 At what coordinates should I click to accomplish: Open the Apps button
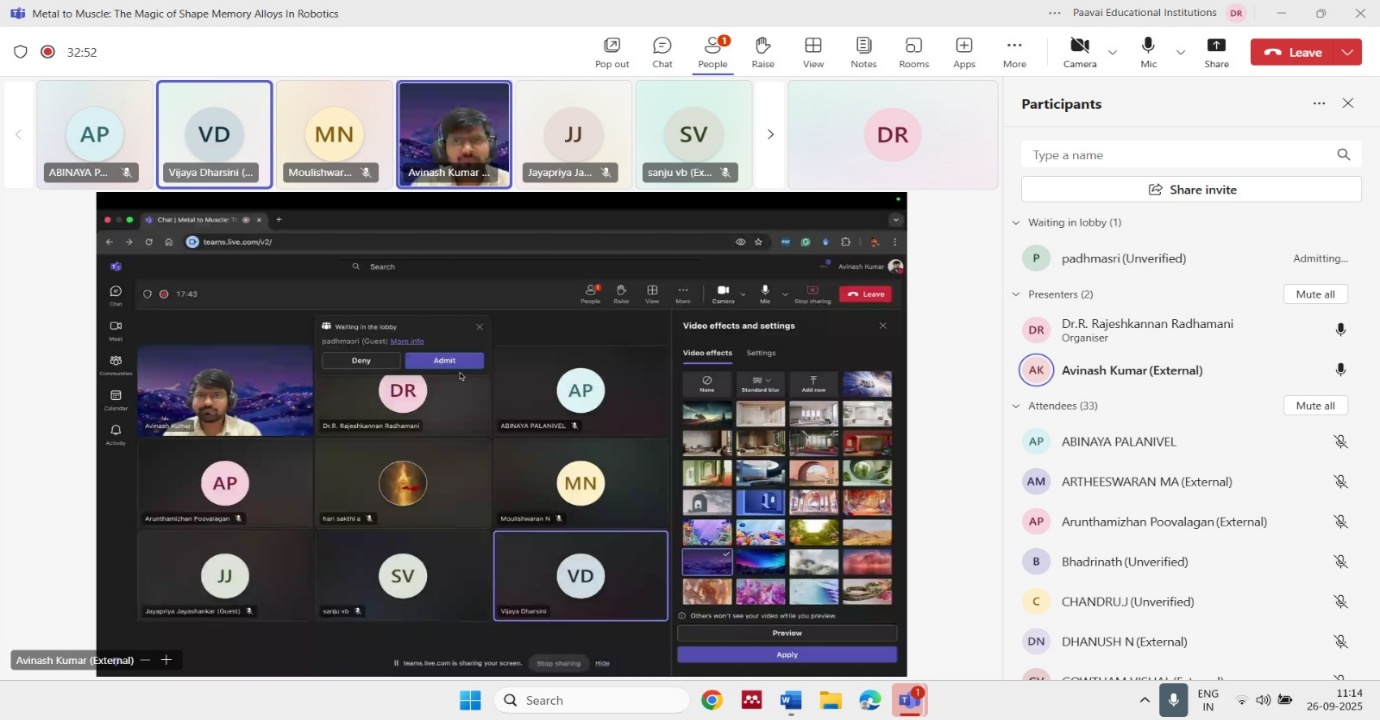pyautogui.click(x=964, y=52)
